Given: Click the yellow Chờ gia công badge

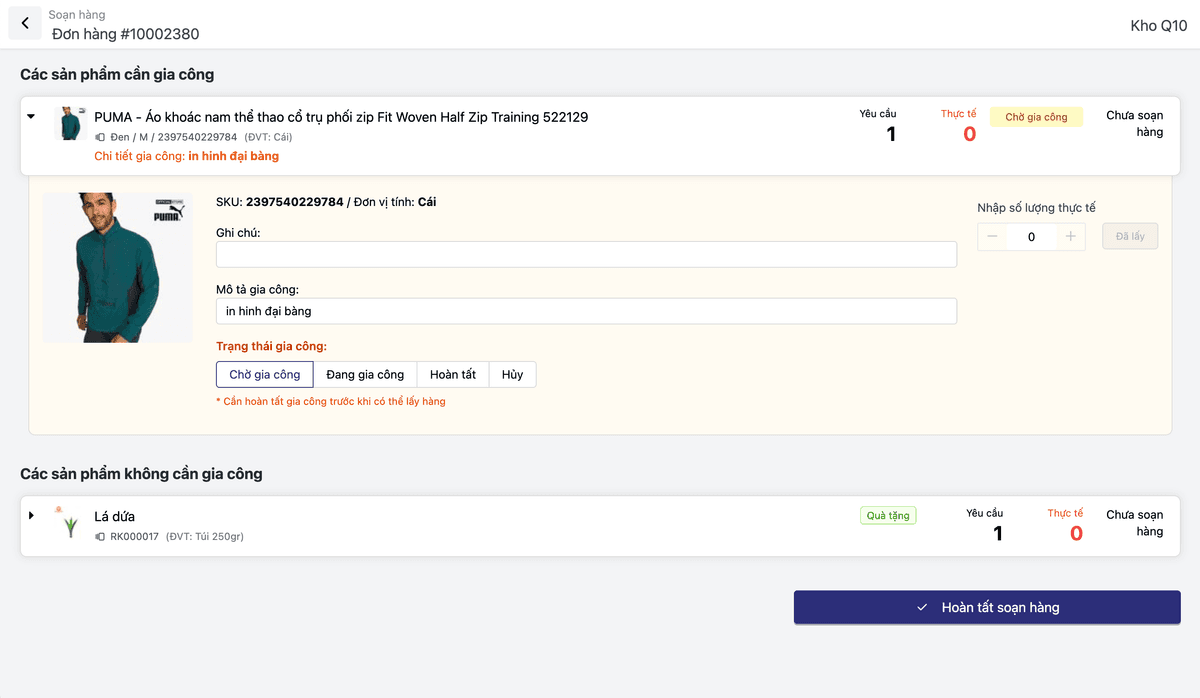Looking at the screenshot, I should [x=1036, y=117].
